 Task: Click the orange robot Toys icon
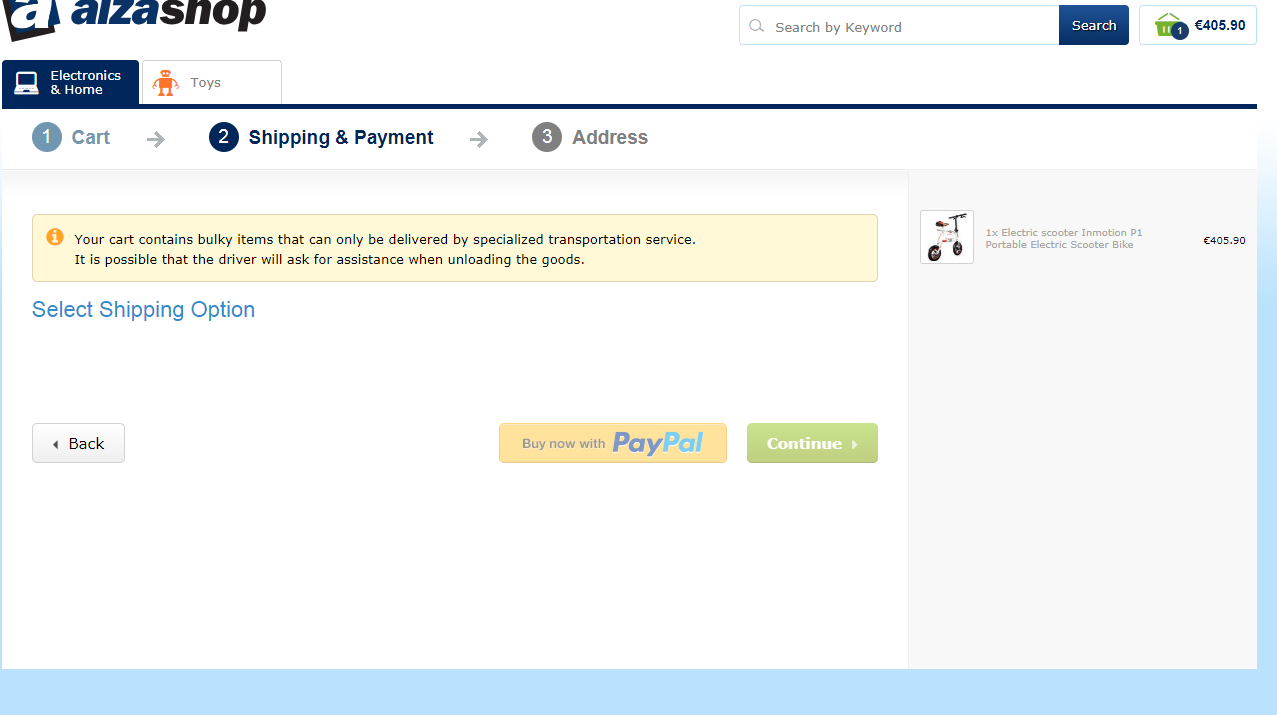[x=165, y=83]
